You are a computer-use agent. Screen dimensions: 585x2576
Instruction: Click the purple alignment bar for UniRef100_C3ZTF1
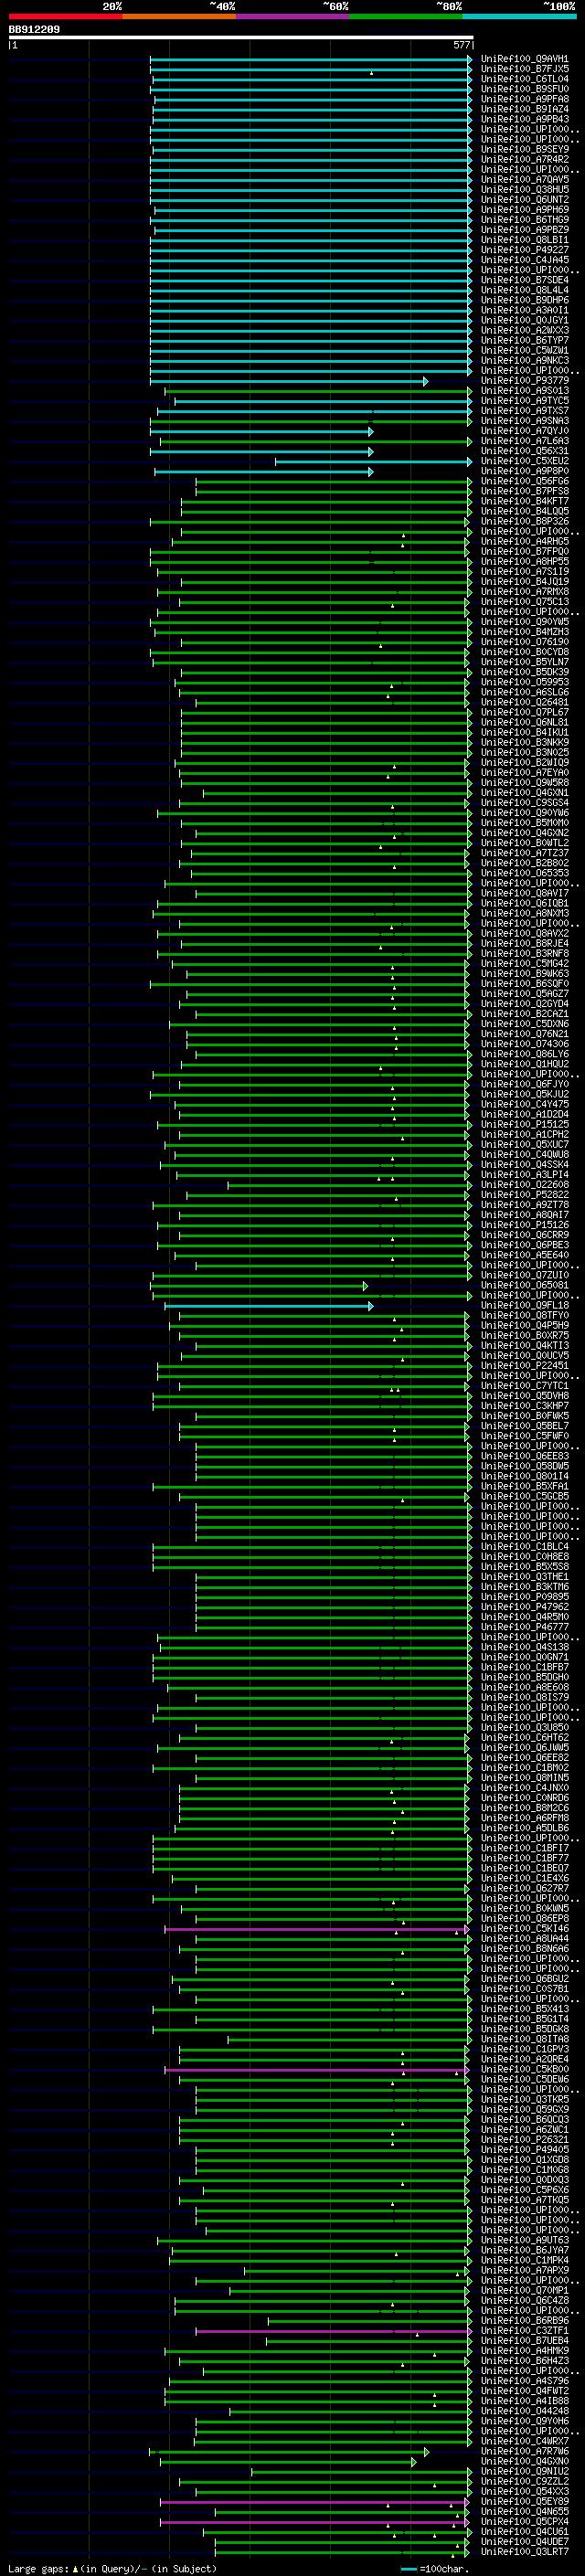334,2331
